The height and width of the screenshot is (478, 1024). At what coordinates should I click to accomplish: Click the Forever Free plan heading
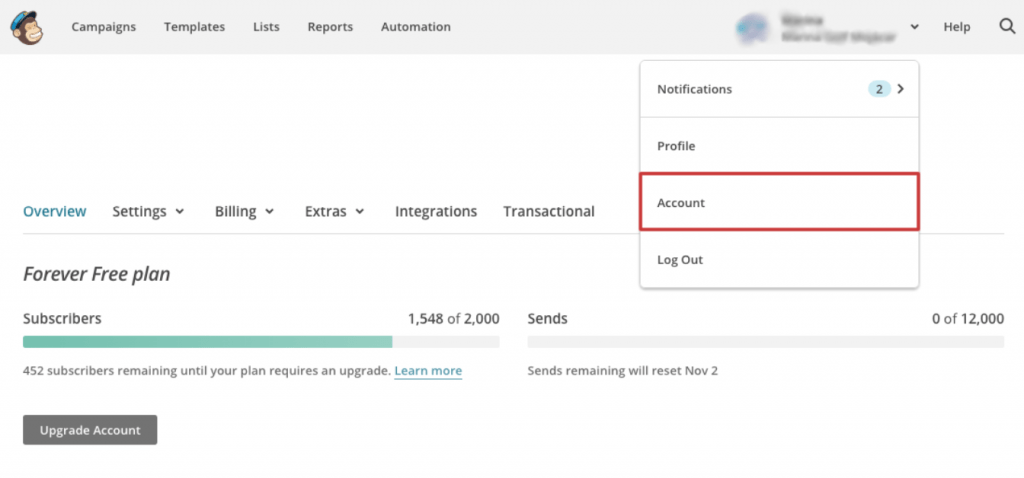click(x=97, y=274)
